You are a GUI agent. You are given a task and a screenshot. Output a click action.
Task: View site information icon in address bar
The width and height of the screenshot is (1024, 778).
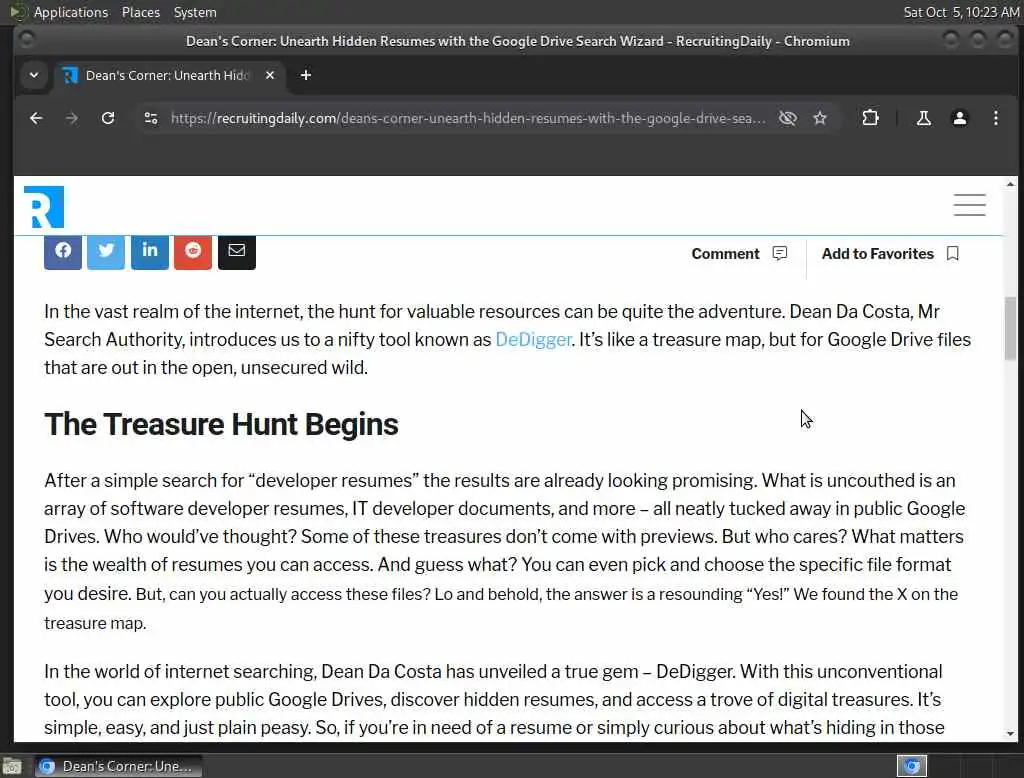click(x=151, y=118)
